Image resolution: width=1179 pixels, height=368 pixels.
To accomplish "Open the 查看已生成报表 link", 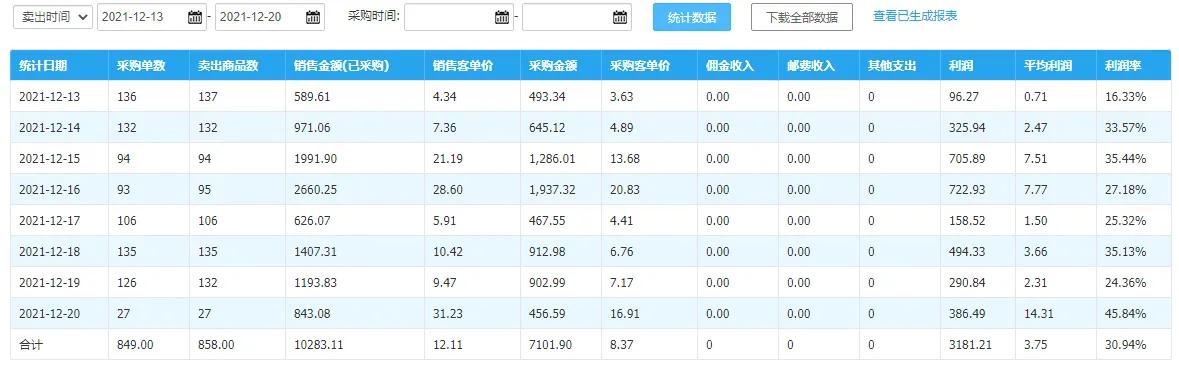I will (x=915, y=16).
